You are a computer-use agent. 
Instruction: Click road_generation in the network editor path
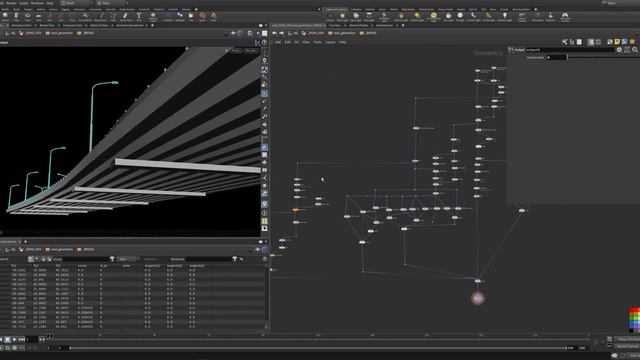pyautogui.click(x=345, y=33)
